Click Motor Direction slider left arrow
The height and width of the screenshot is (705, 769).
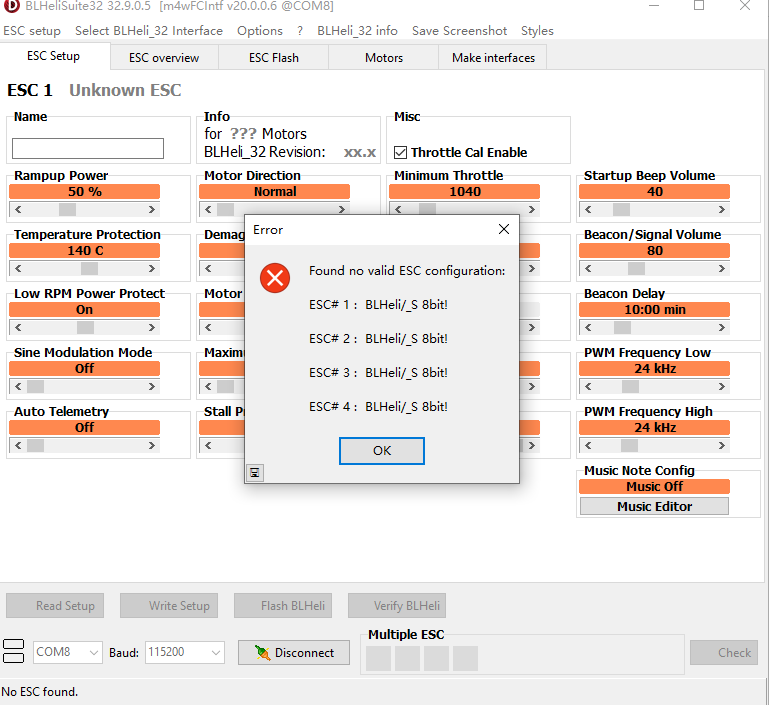[208, 209]
